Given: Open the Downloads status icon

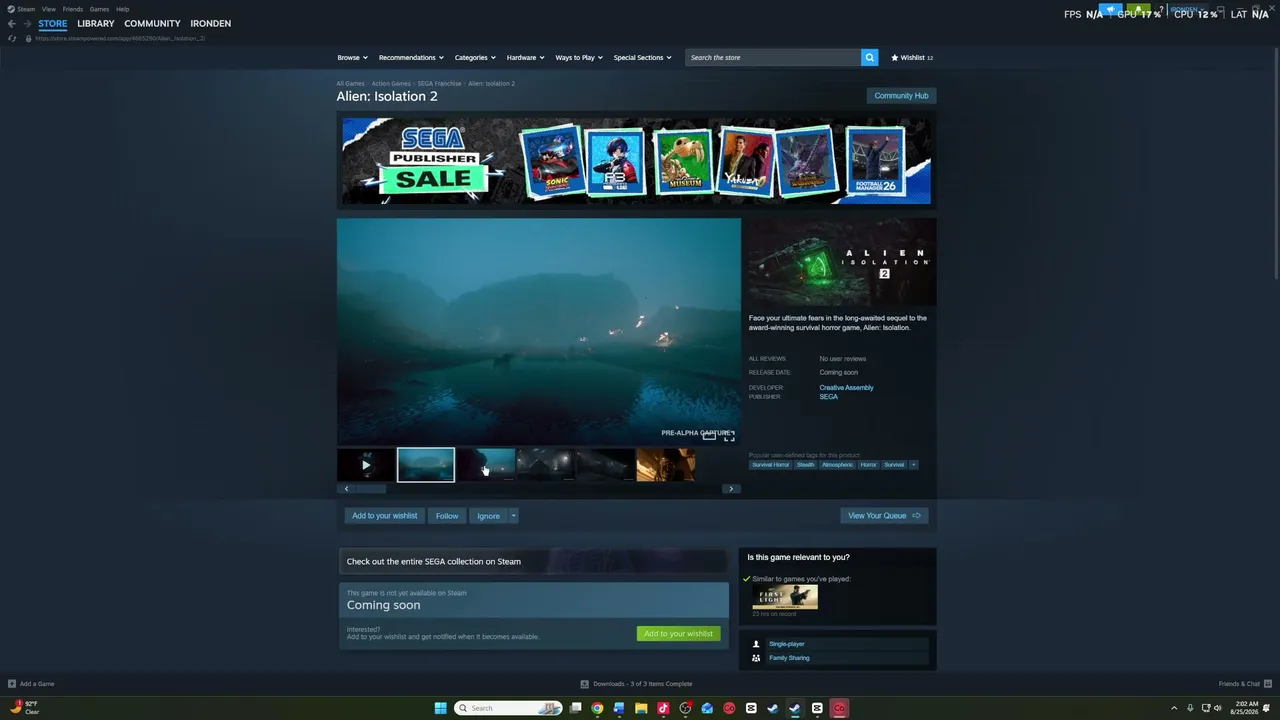Looking at the screenshot, I should pyautogui.click(x=585, y=684).
